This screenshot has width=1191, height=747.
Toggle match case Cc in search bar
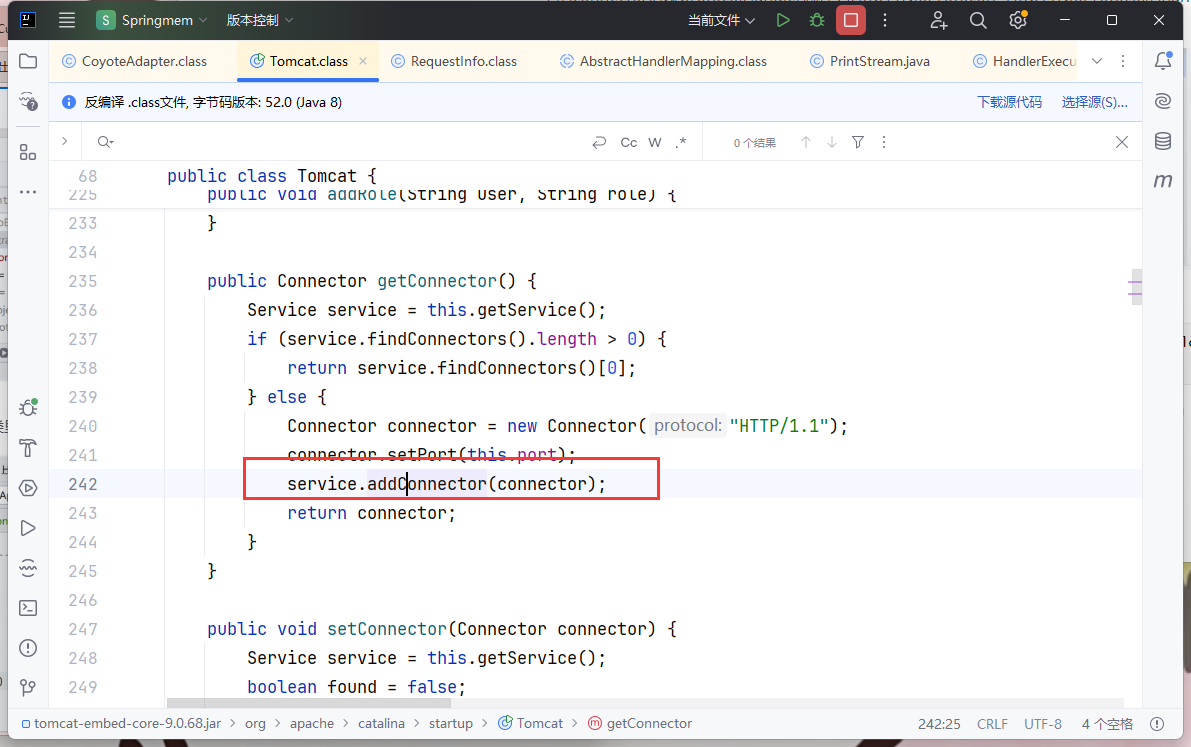pos(629,143)
